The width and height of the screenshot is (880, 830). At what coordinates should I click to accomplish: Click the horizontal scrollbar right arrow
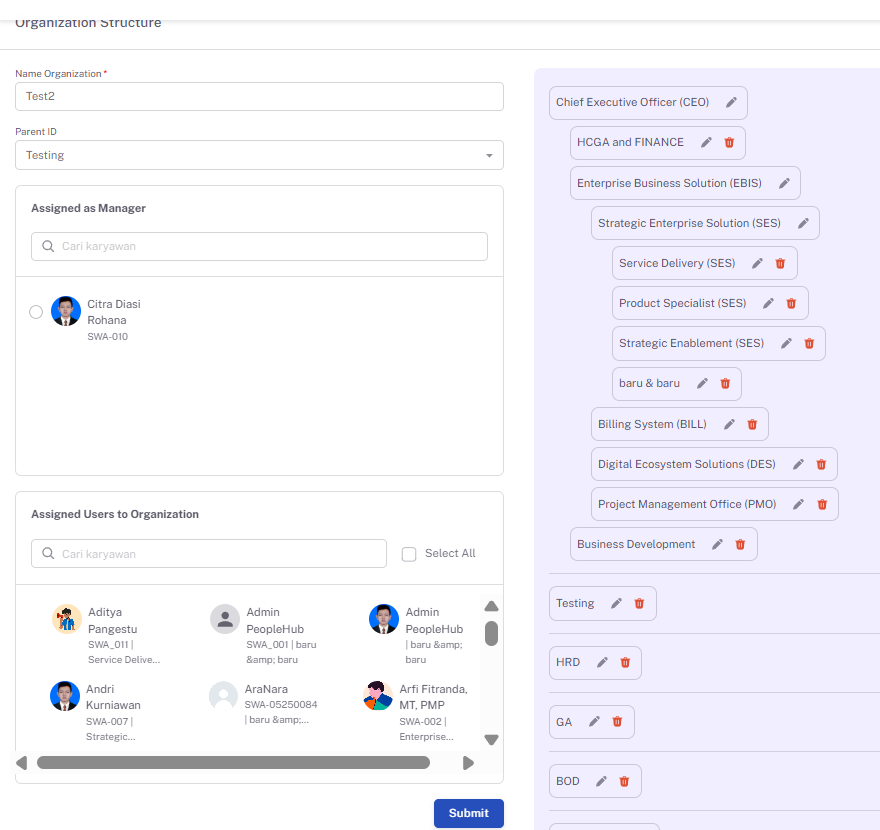pos(468,763)
